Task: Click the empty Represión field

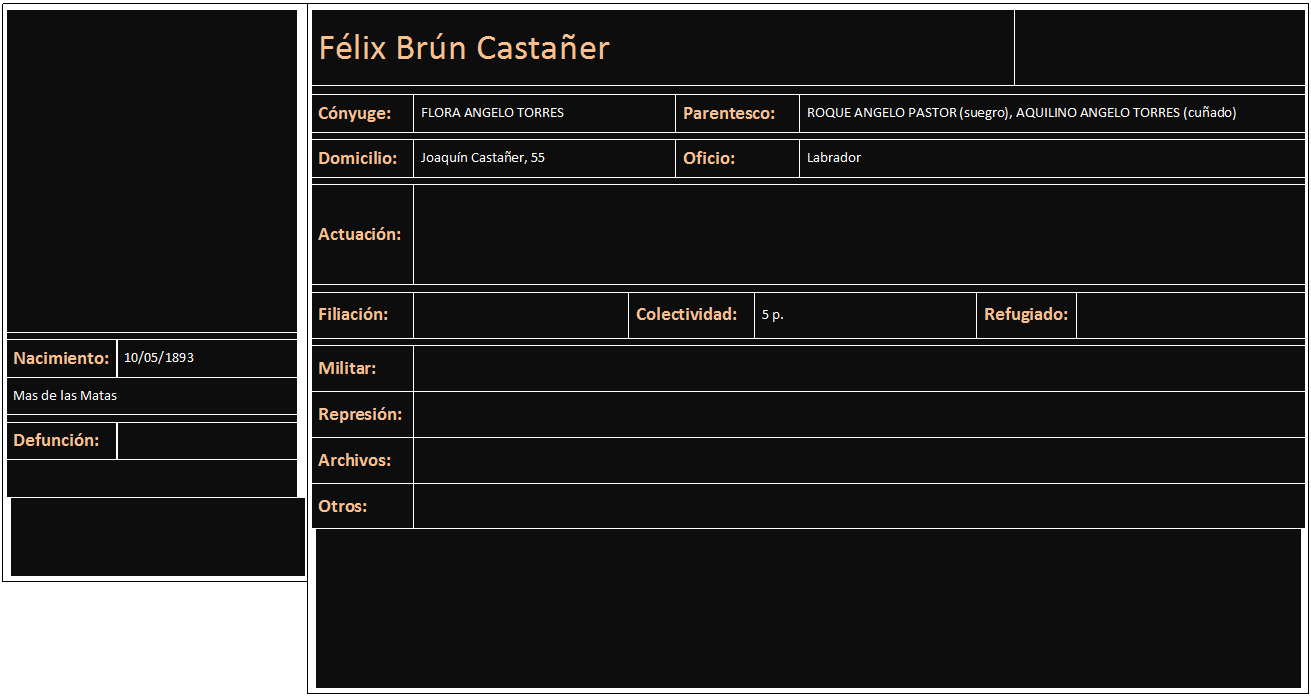Action: point(859,414)
